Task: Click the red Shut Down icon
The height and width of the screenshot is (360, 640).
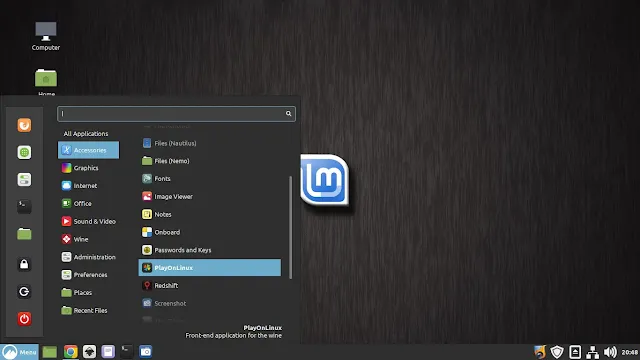Action: click(24, 319)
